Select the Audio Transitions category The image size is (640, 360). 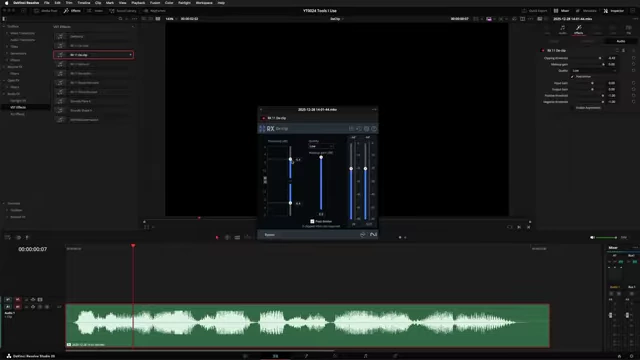pos(22,40)
